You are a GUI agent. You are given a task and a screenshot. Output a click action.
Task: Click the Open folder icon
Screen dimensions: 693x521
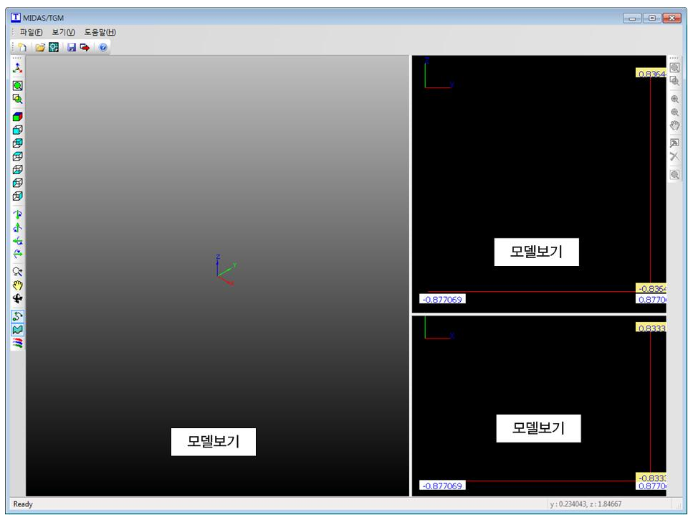(40, 47)
